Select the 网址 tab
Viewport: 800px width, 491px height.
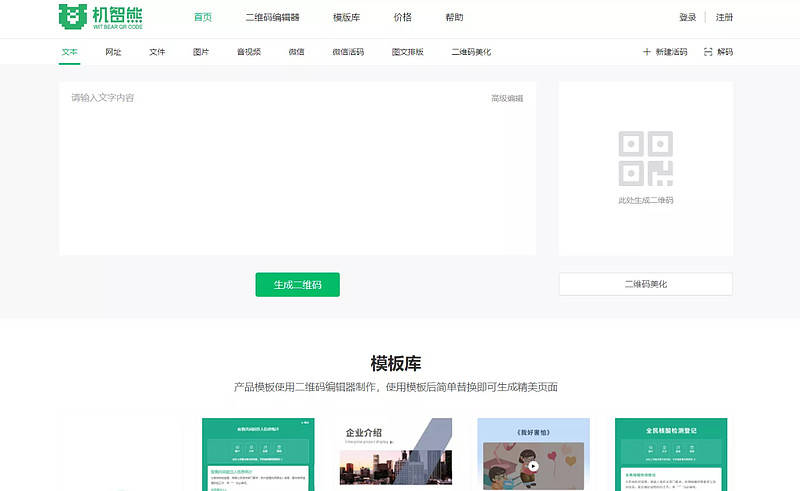(x=113, y=52)
